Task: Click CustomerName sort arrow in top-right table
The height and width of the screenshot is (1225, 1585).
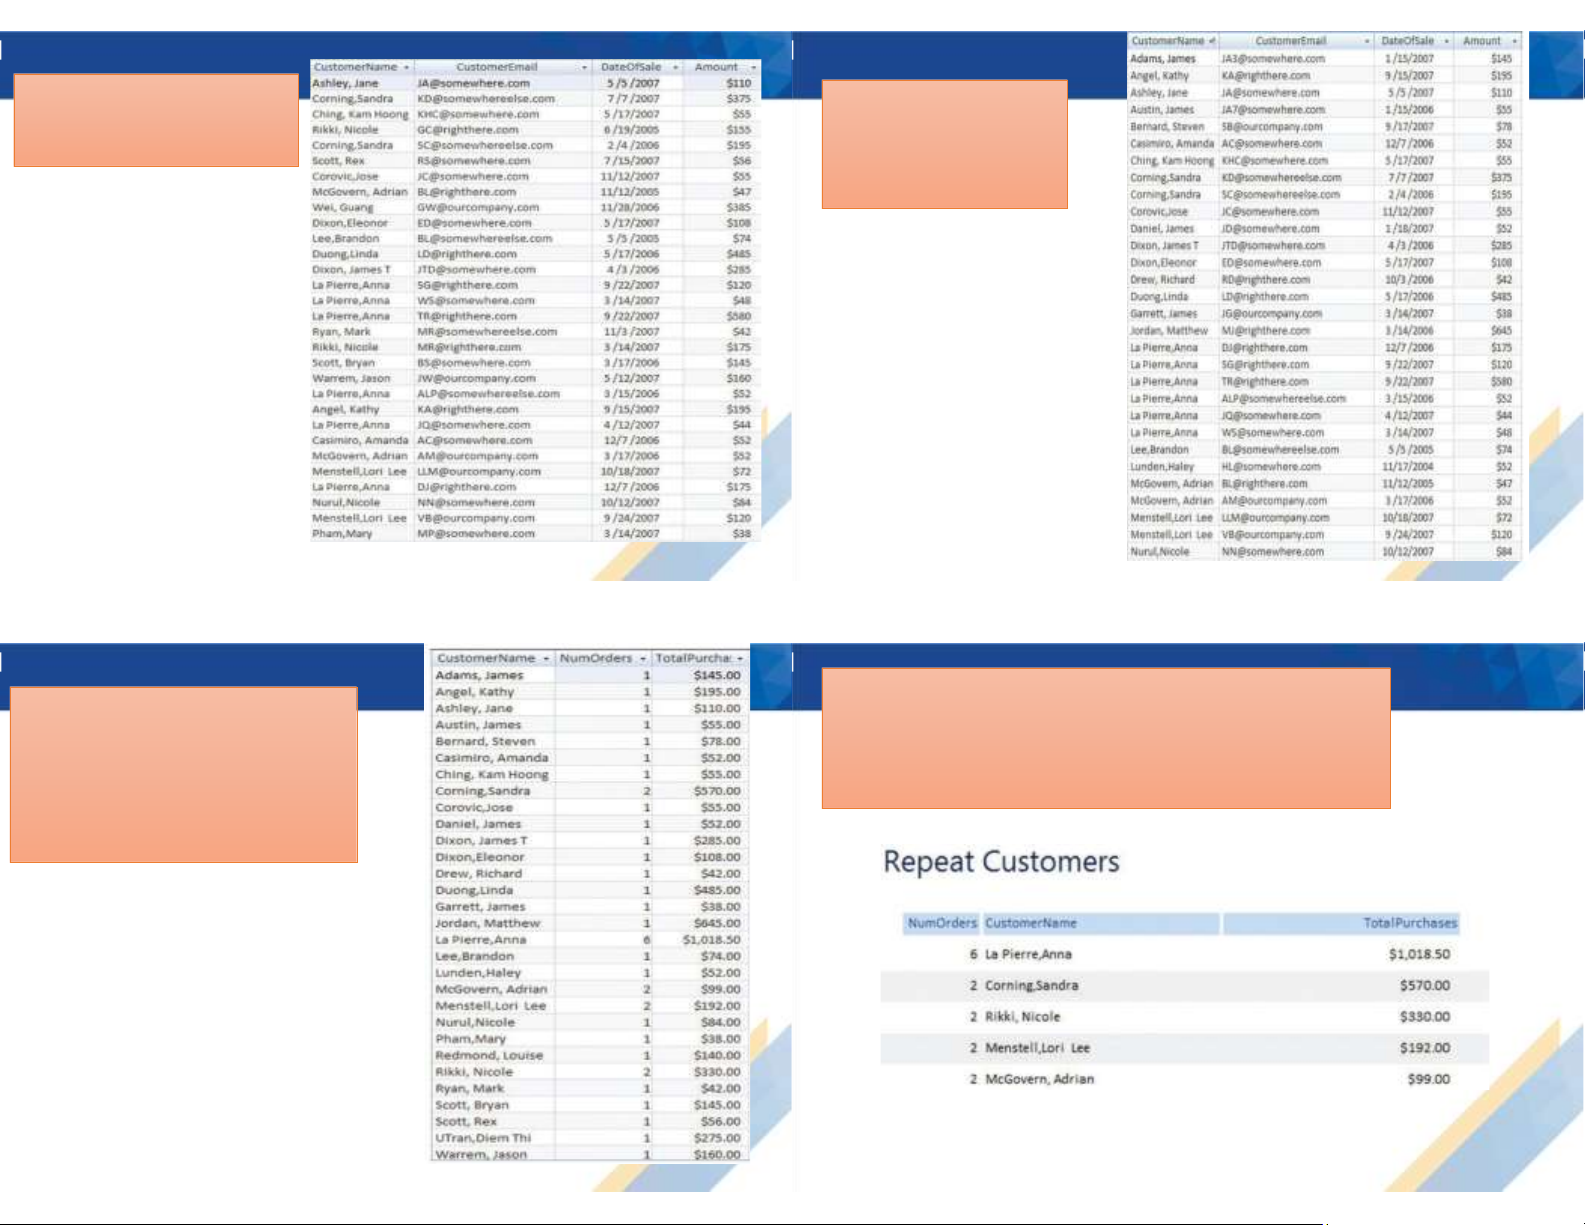Action: (x=1212, y=41)
